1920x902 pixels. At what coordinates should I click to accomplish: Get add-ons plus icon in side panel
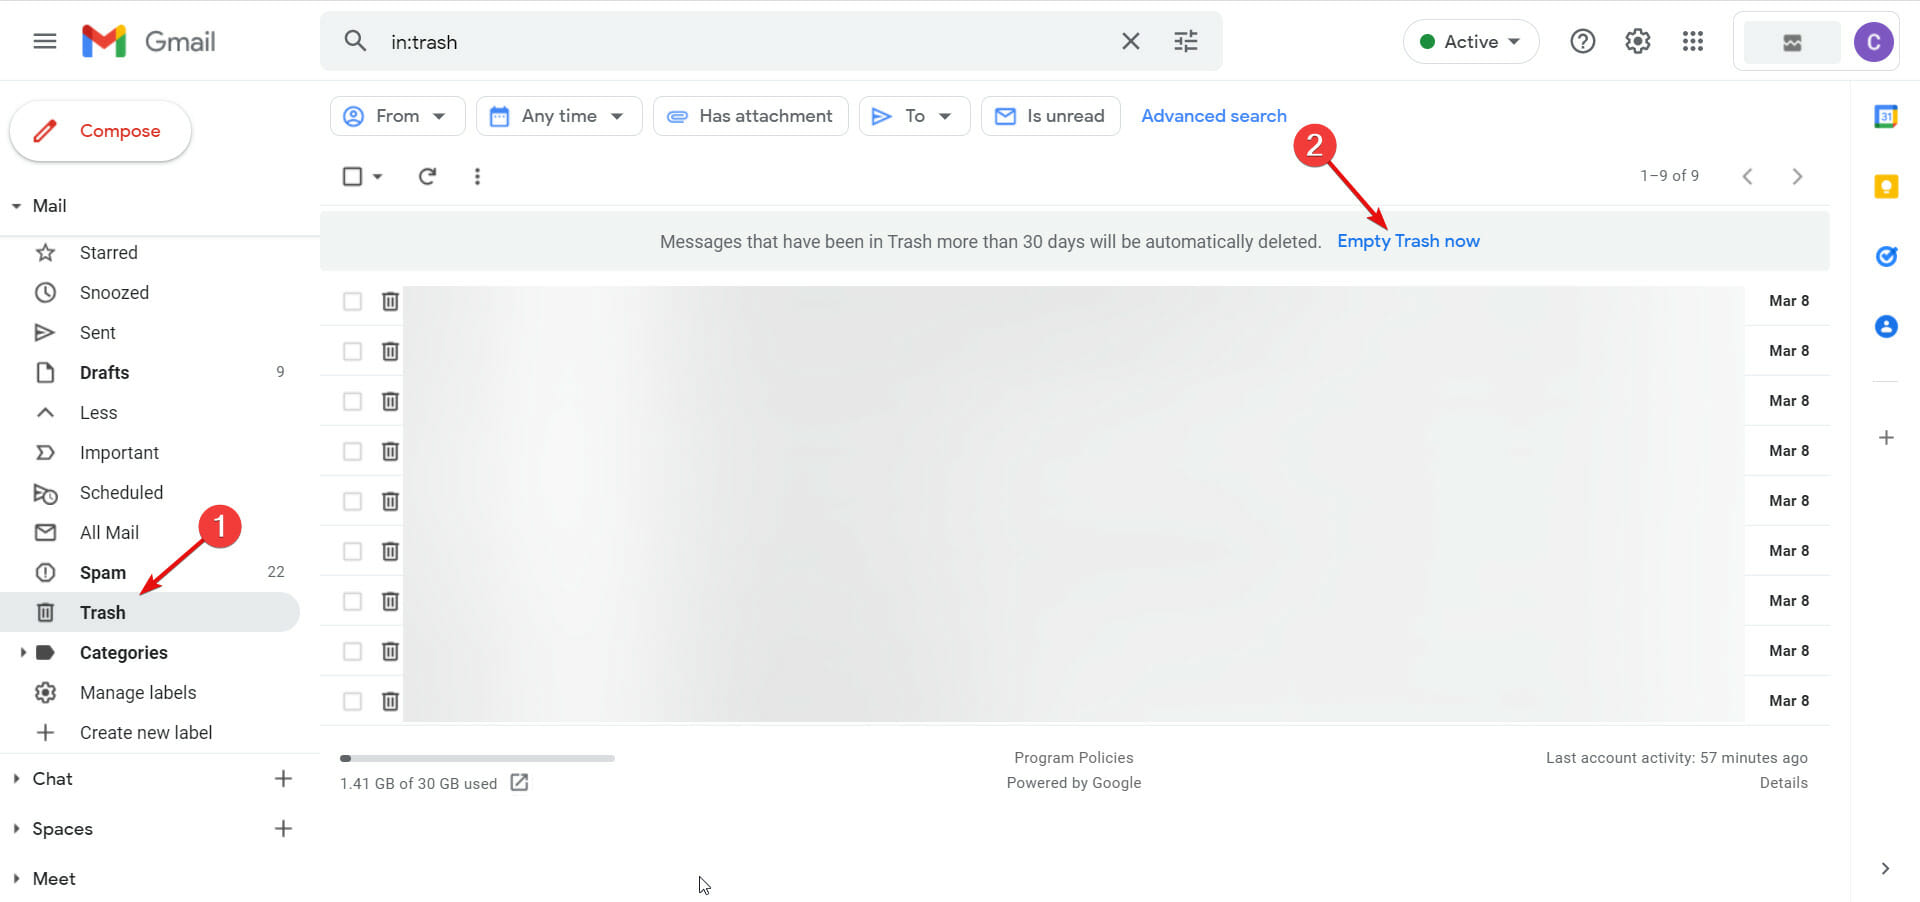(x=1886, y=437)
